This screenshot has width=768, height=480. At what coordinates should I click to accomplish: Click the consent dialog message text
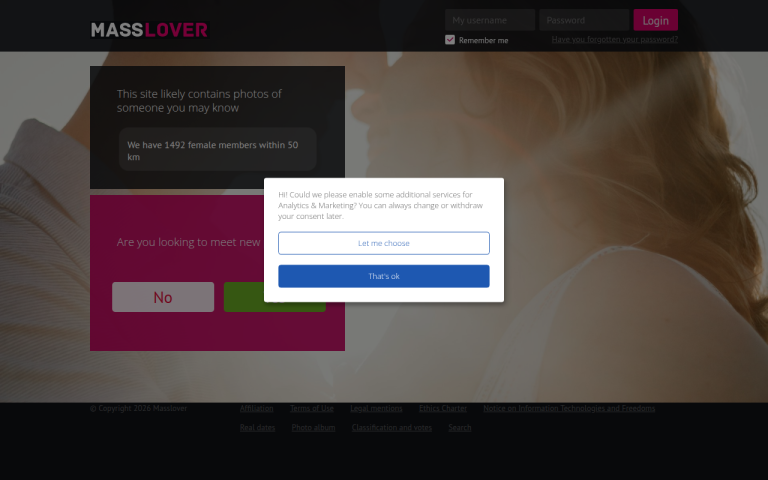(x=381, y=205)
